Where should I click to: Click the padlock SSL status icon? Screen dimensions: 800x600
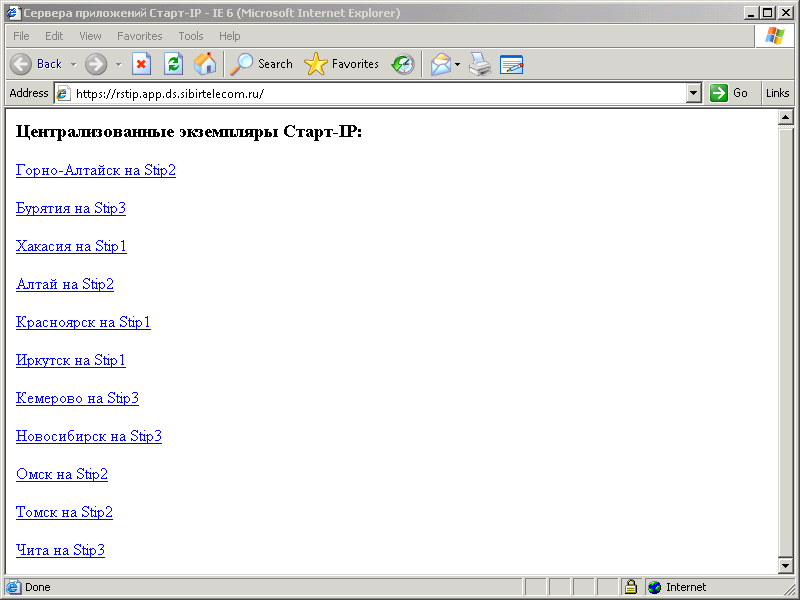click(631, 587)
